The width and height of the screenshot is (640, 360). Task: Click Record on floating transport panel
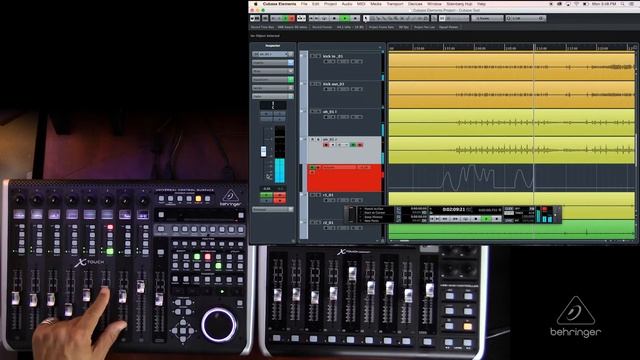[497, 219]
